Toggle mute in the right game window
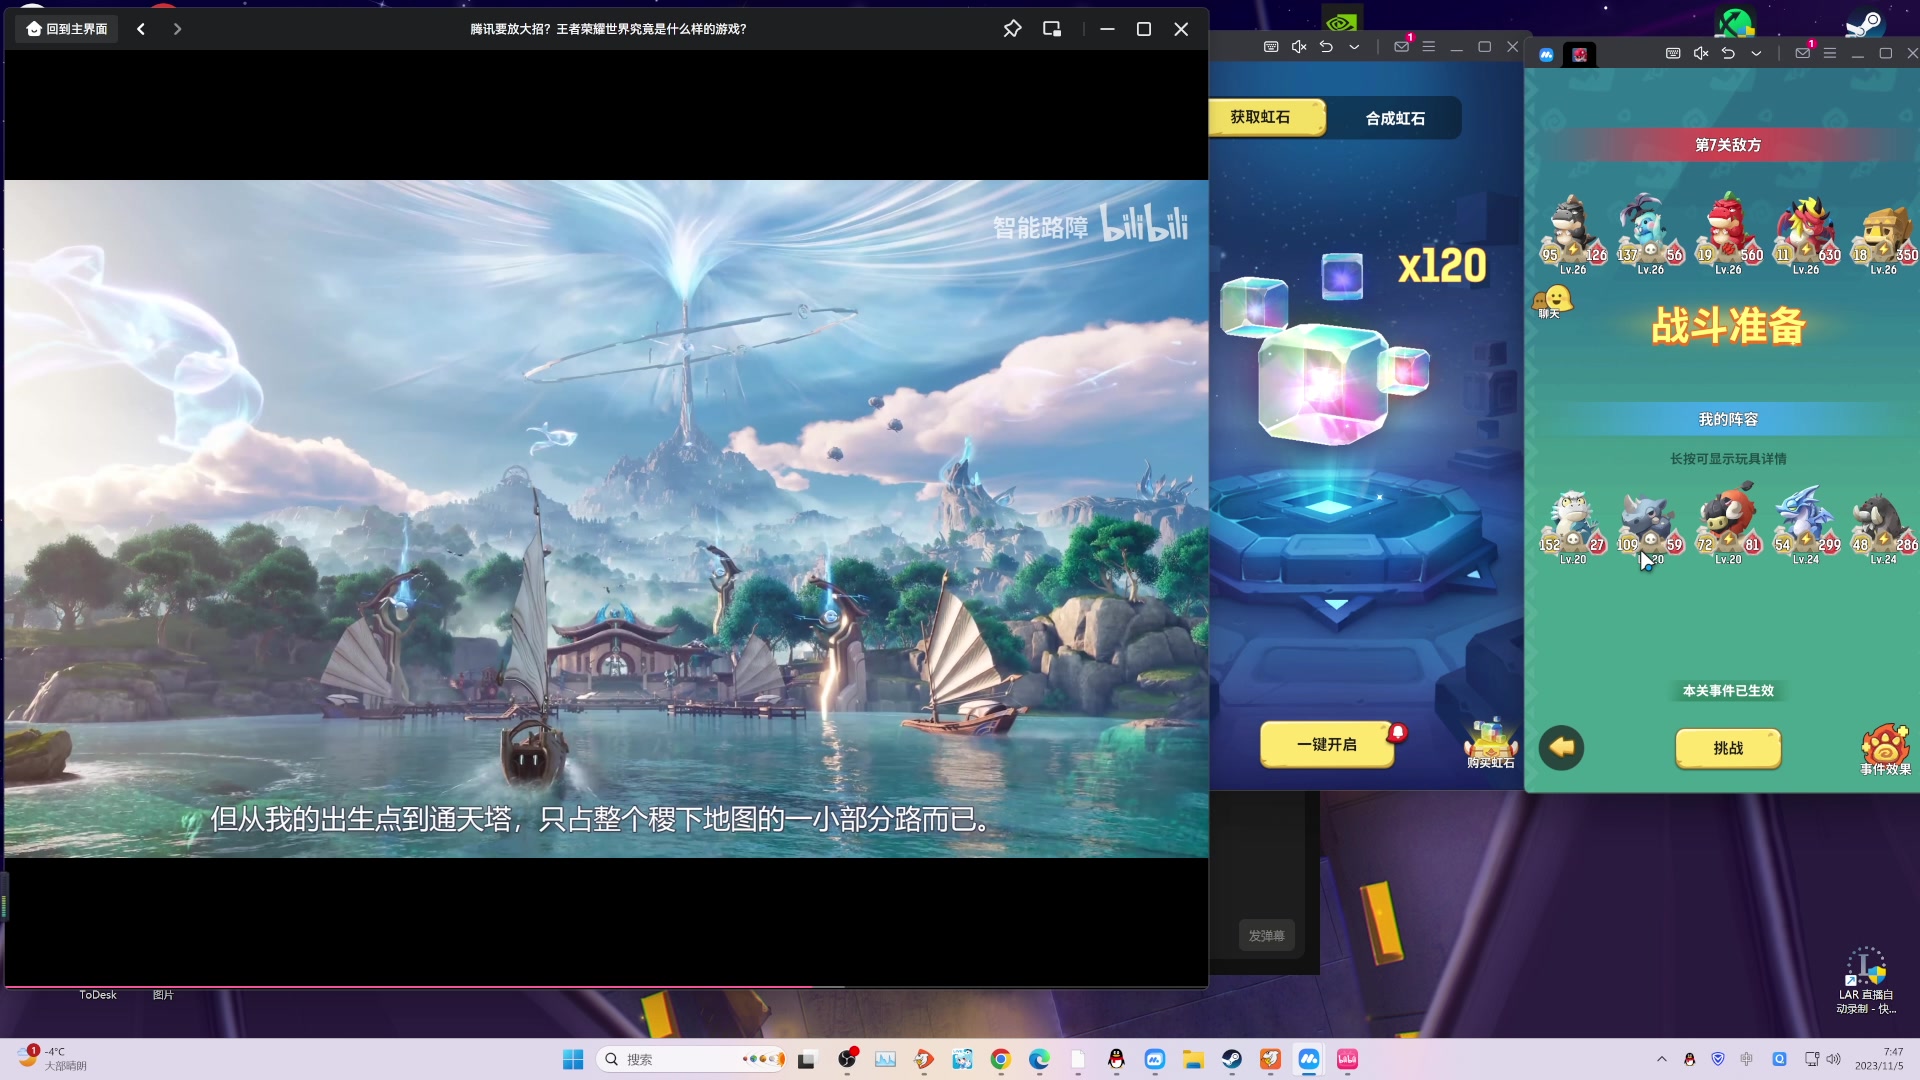The image size is (1920, 1080). 1701,53
